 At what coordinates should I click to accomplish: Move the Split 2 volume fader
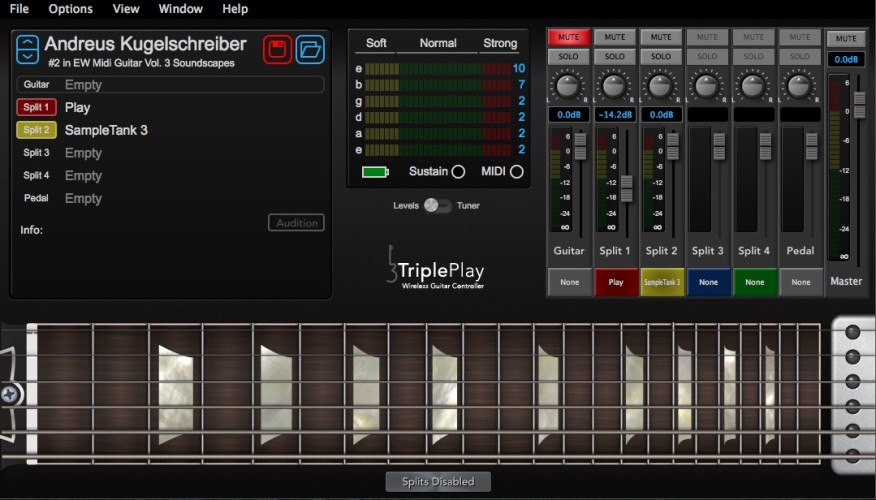673,145
